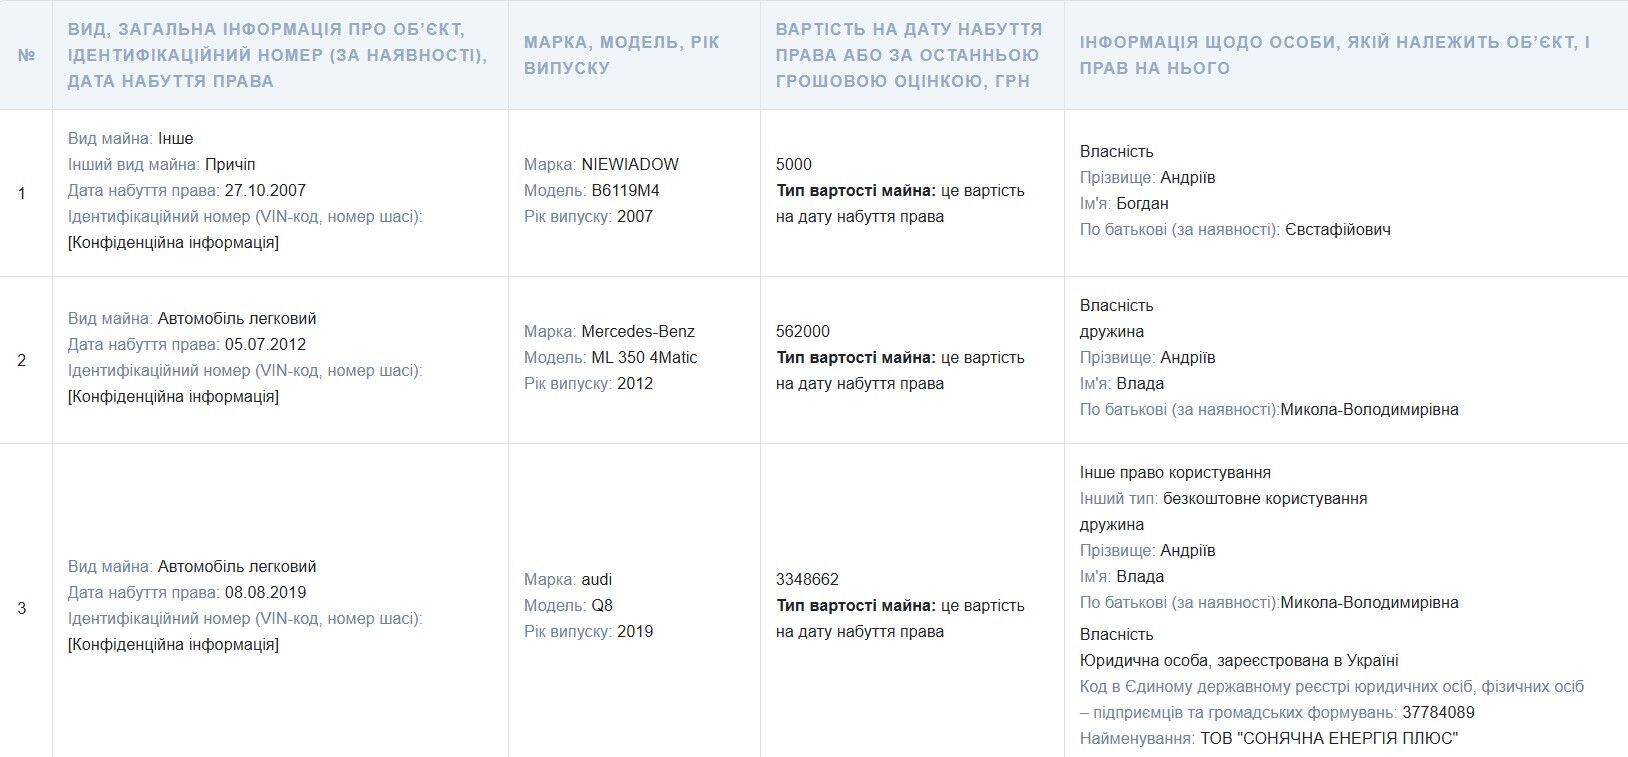
Task: Select the NIEWIADOW brand text
Action: (630, 164)
